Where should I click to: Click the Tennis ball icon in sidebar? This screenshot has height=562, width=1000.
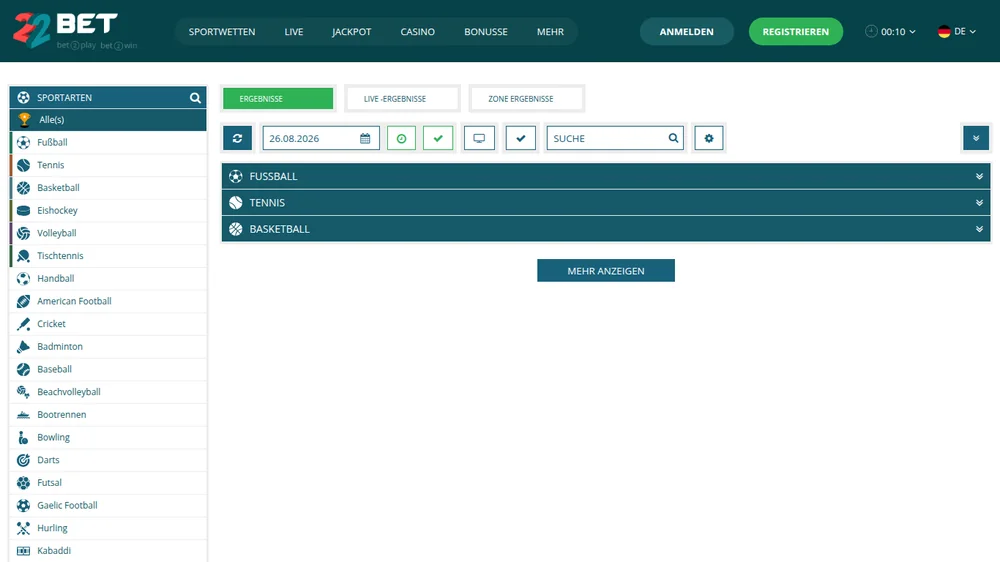tap(24, 165)
